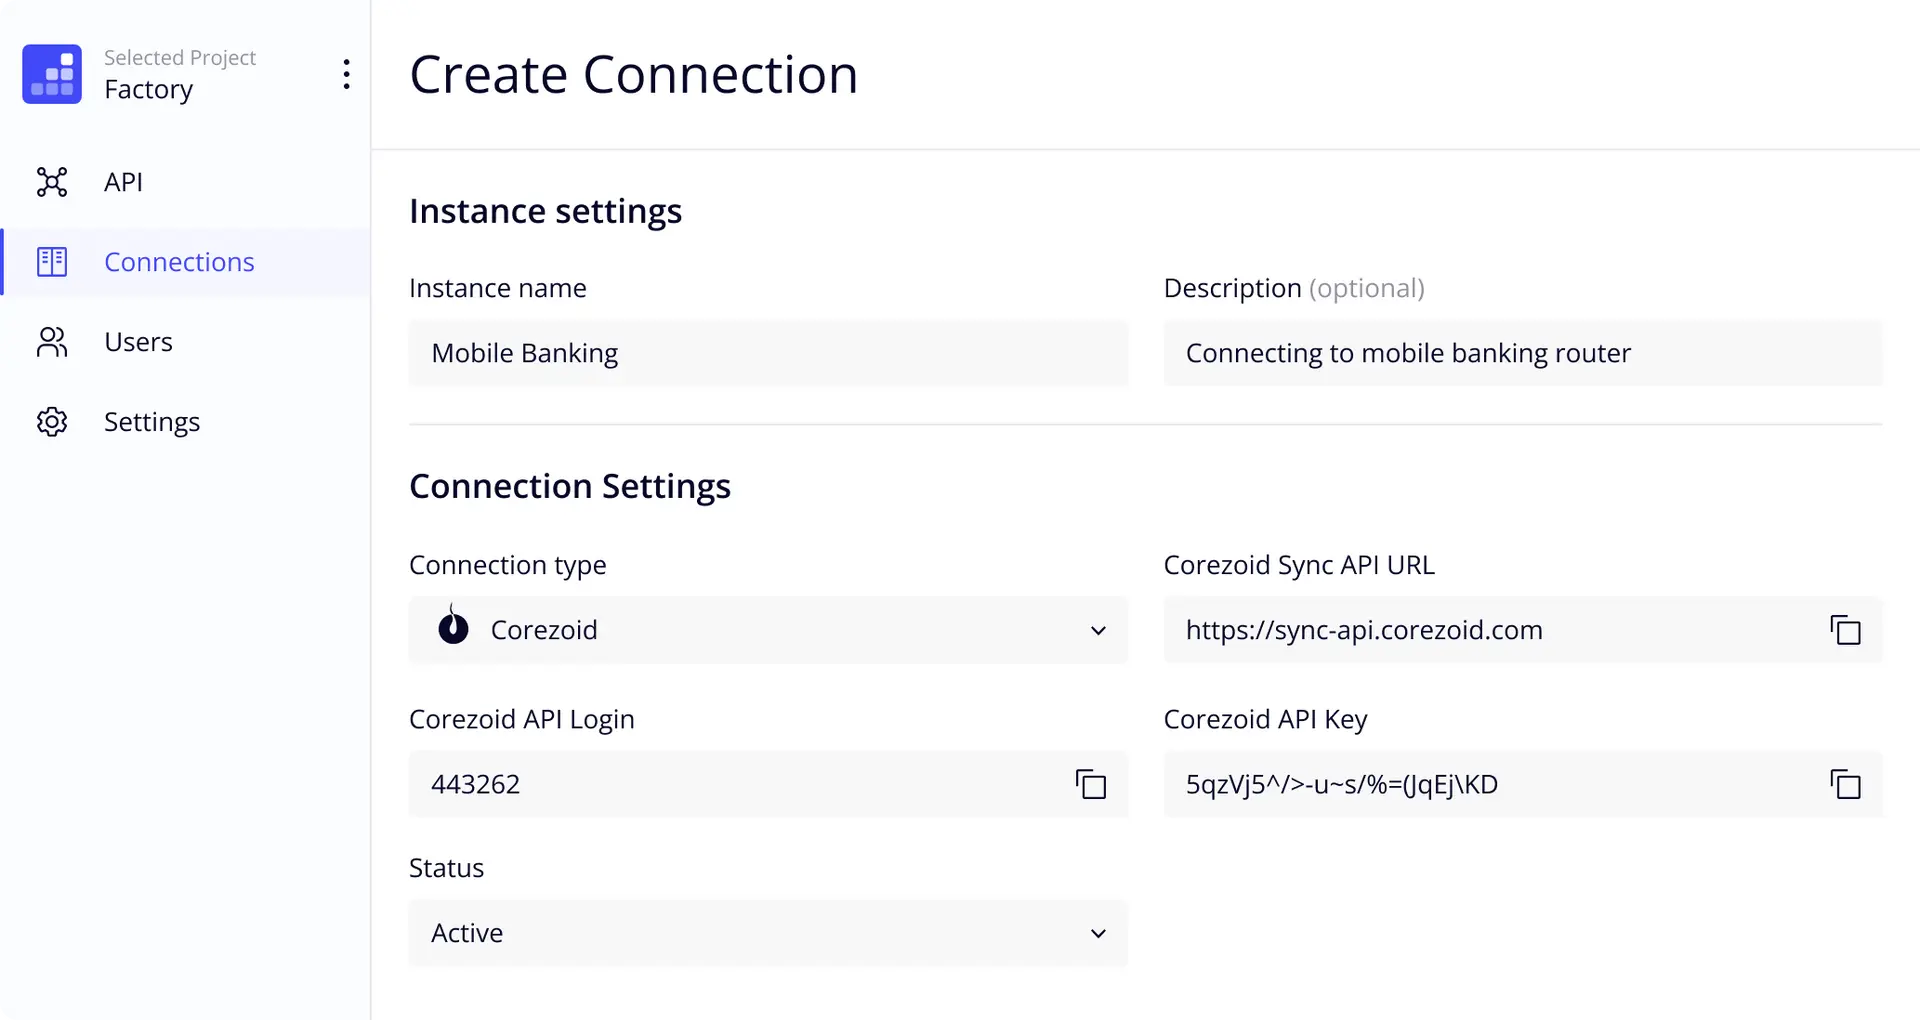Image resolution: width=1920 pixels, height=1020 pixels.
Task: Copy the Corezoid Sync API URL
Action: [1845, 630]
